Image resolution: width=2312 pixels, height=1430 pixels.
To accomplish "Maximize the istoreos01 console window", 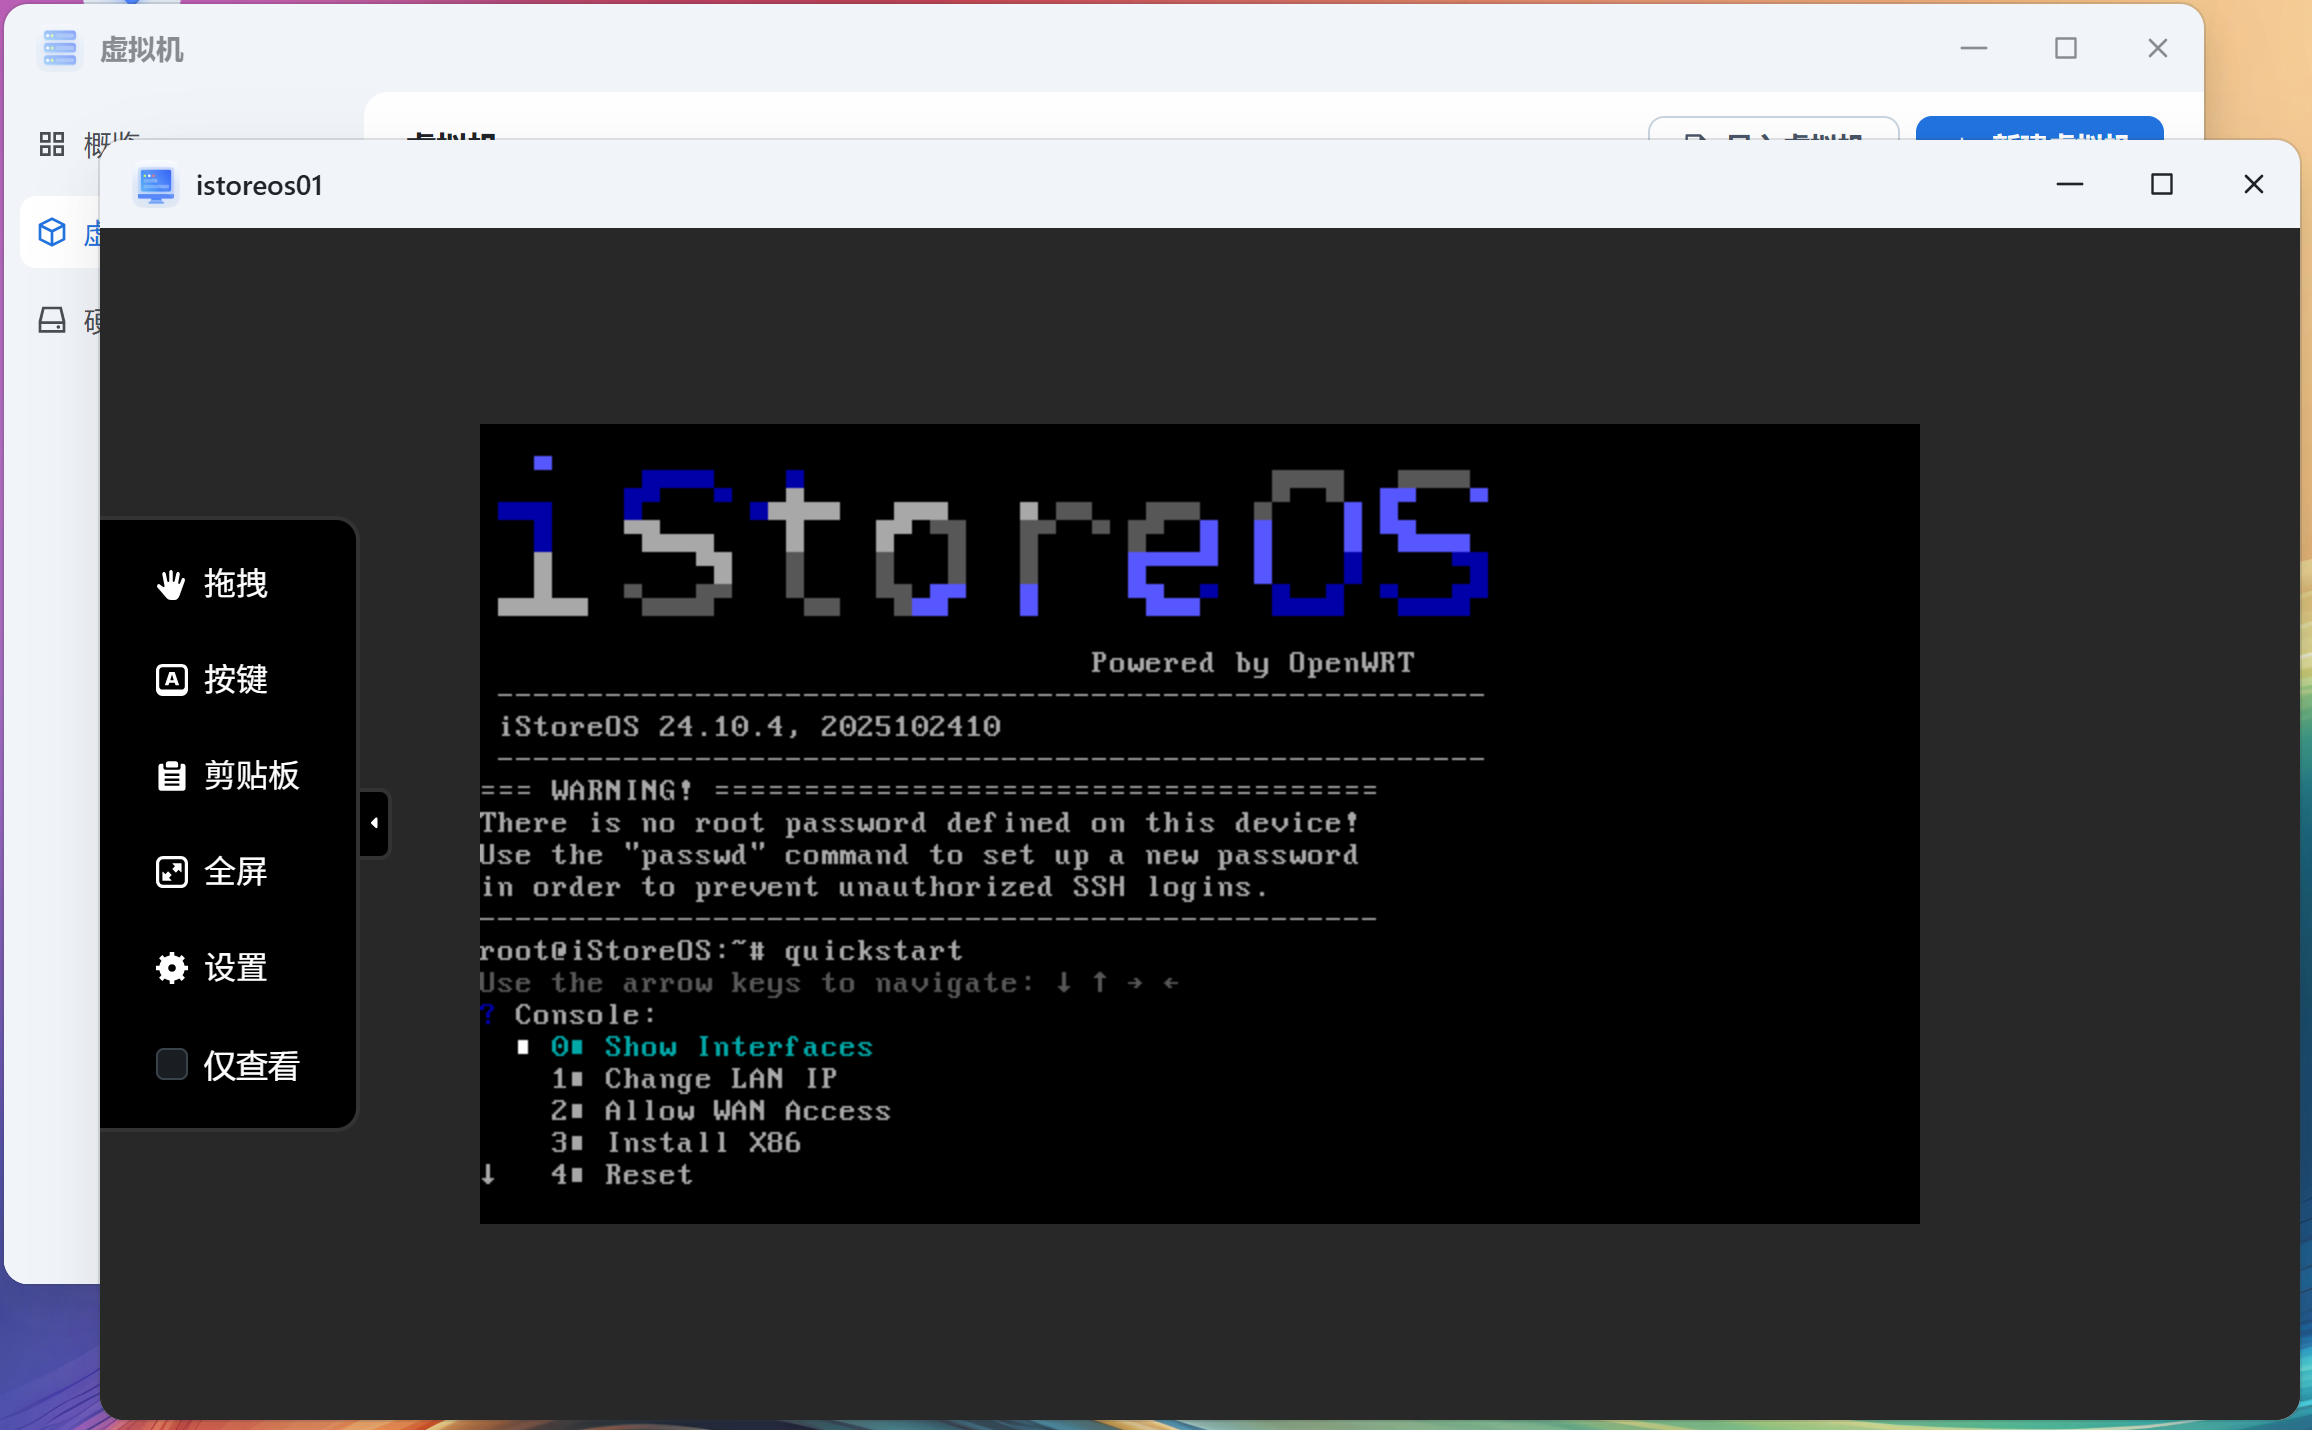I will [x=2162, y=184].
